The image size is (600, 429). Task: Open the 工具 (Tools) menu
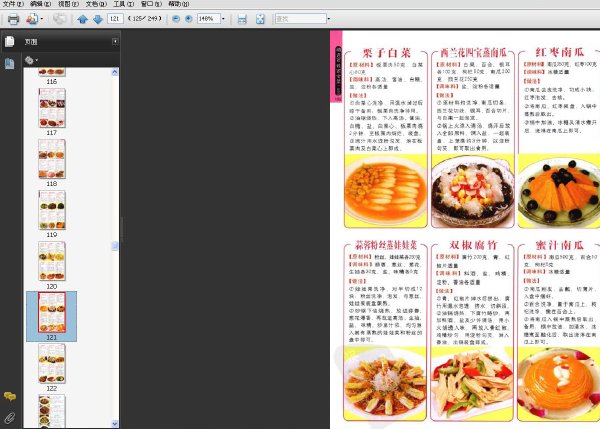pyautogui.click(x=123, y=4)
